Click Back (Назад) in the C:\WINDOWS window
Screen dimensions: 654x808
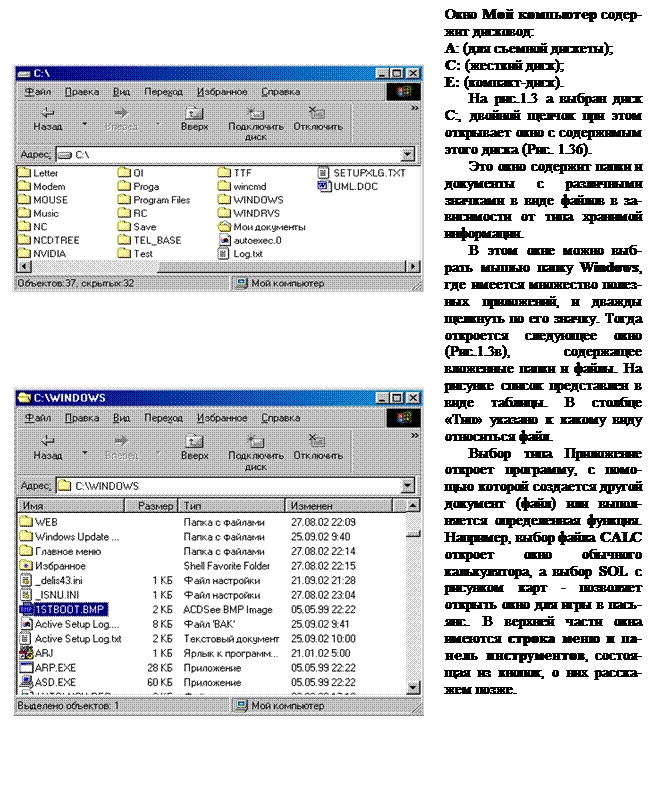[47, 448]
